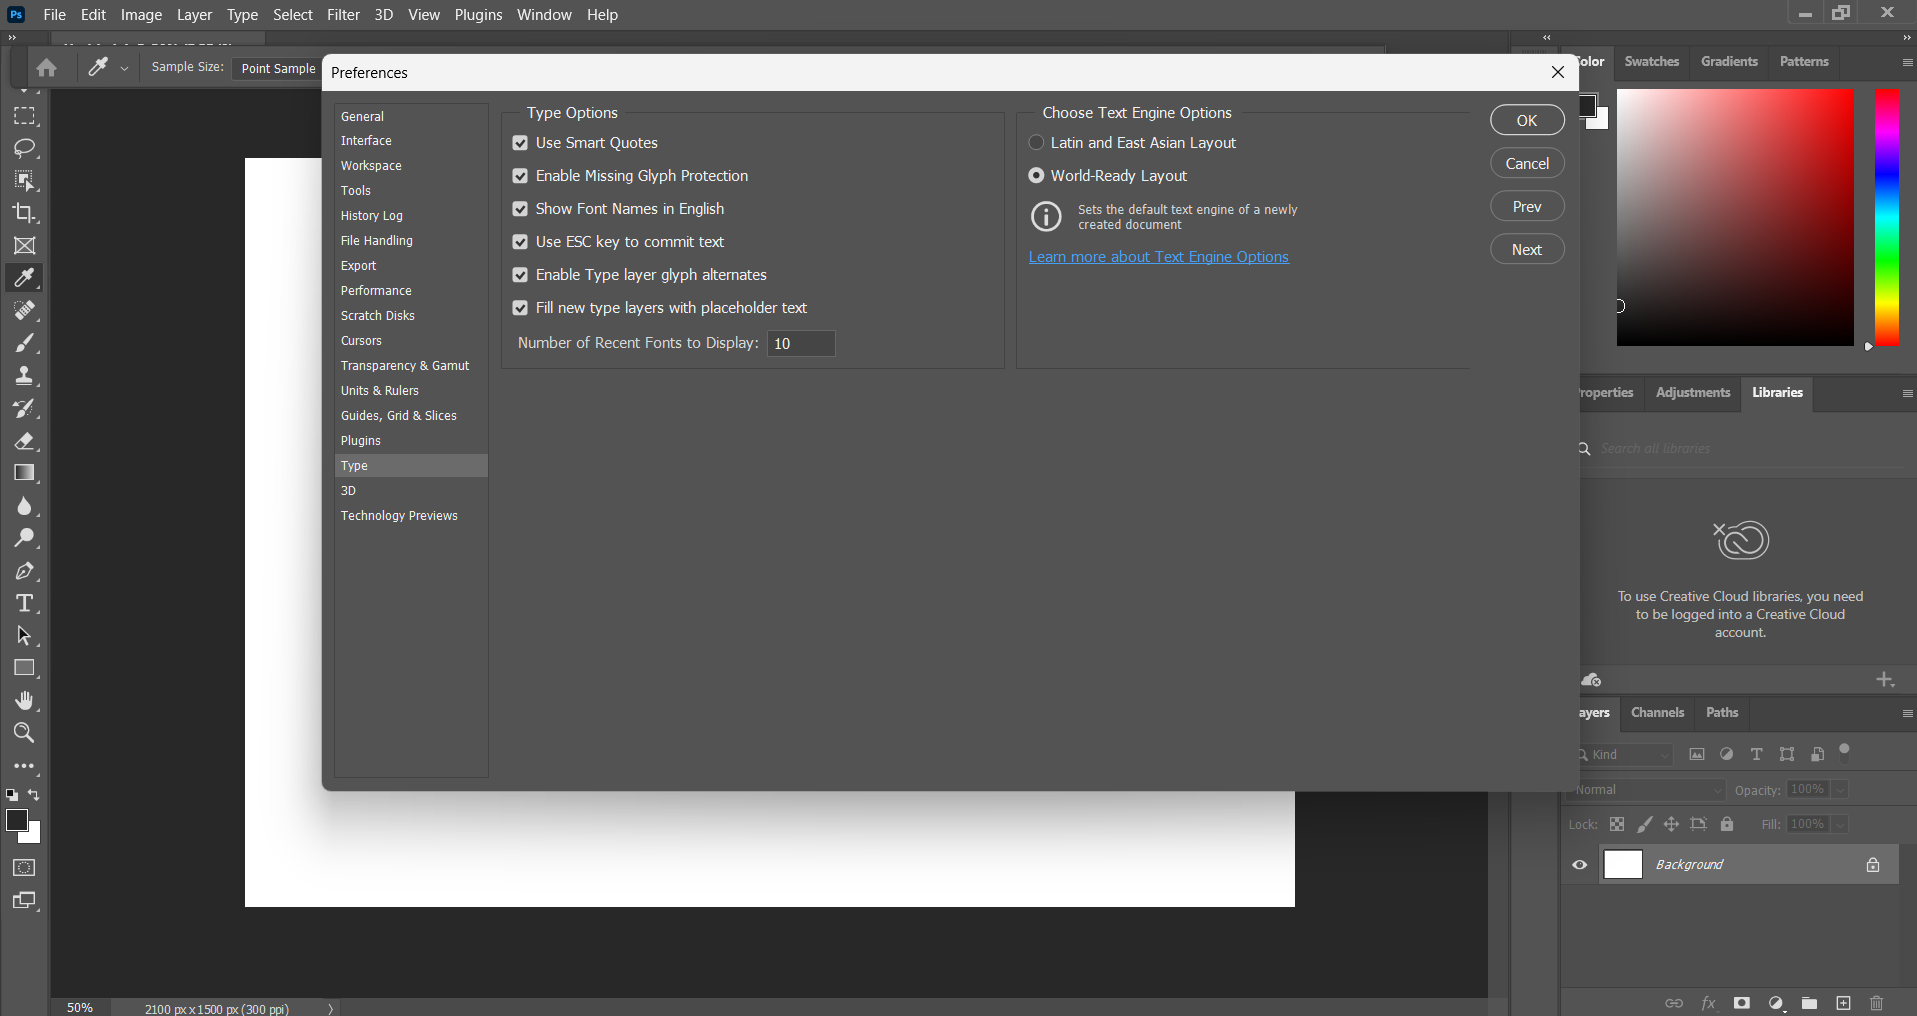Click the delete layer trash icon
This screenshot has height=1016, width=1917.
1876,1003
